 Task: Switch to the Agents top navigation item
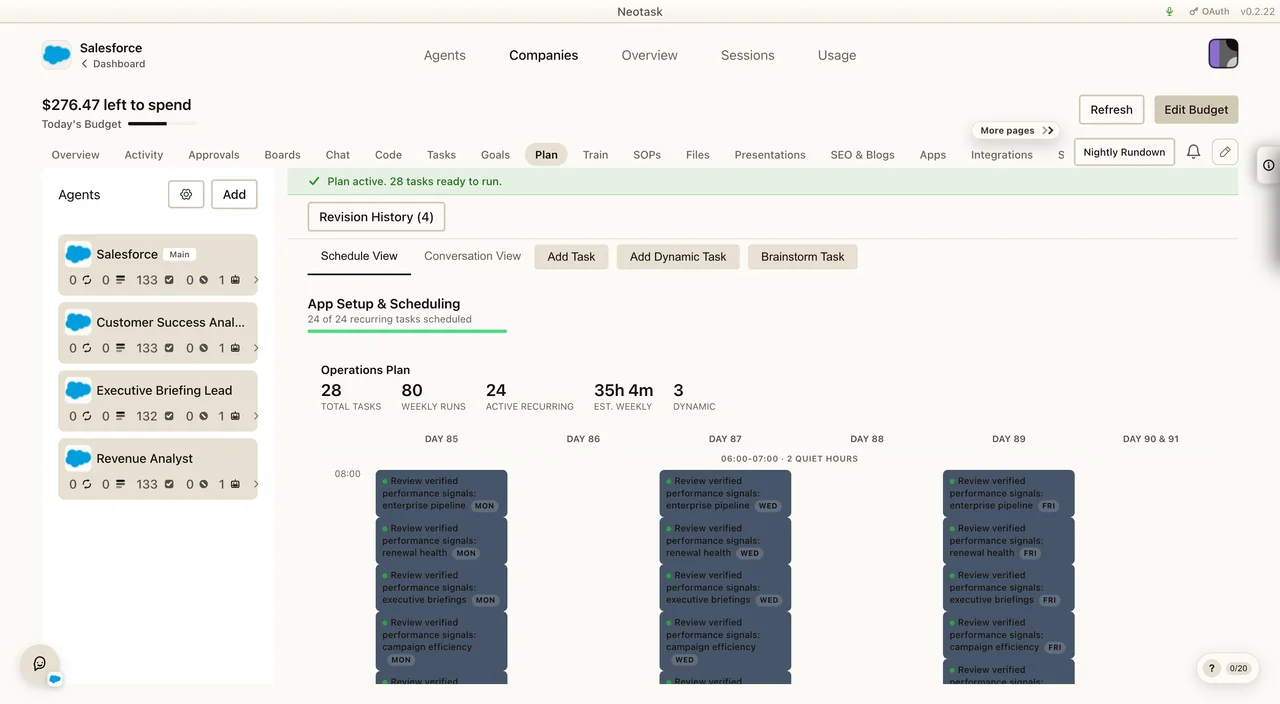click(x=444, y=55)
